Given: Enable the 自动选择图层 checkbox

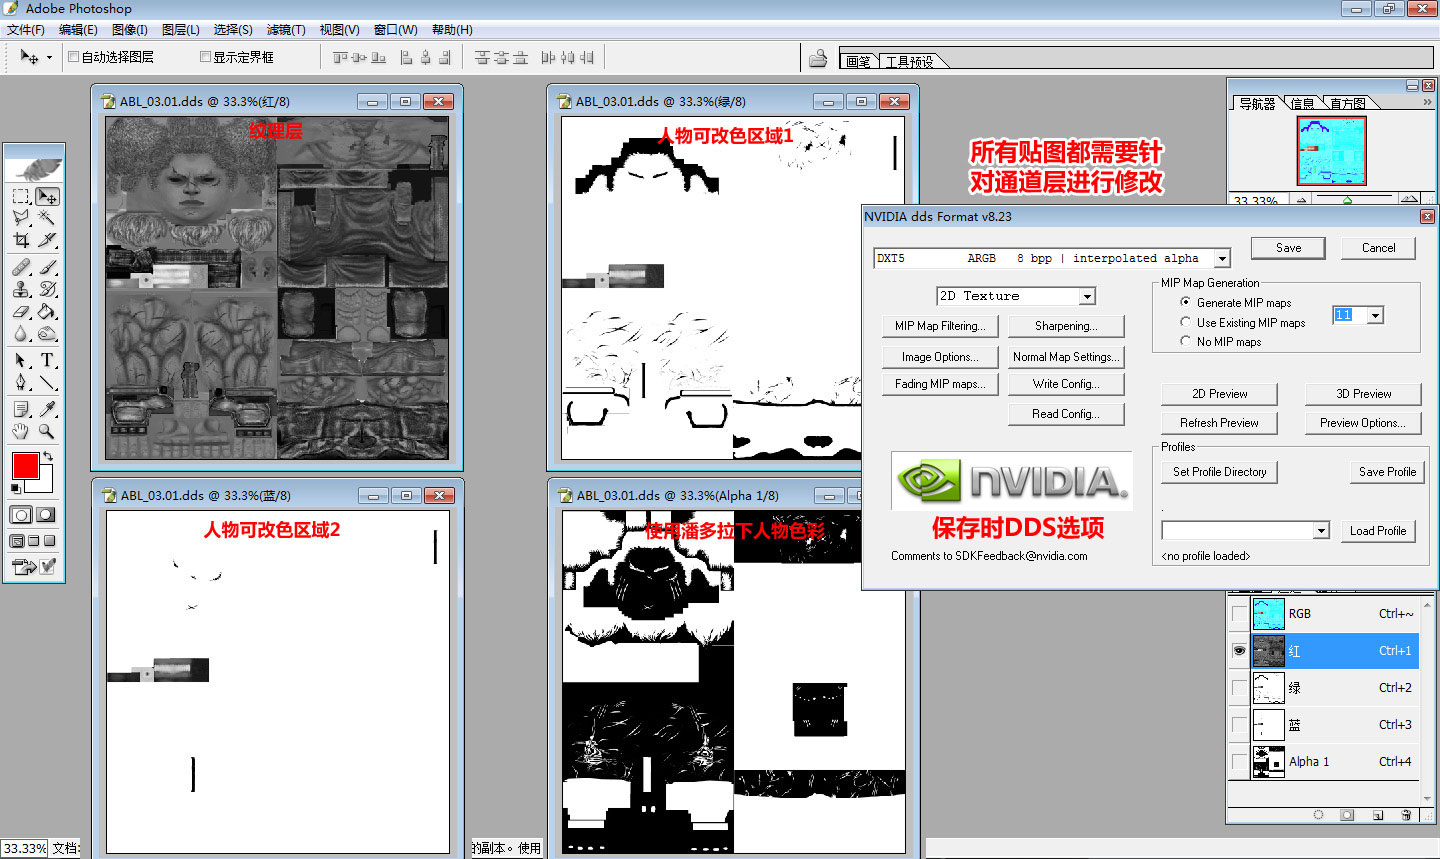Looking at the screenshot, I should pyautogui.click(x=74, y=57).
